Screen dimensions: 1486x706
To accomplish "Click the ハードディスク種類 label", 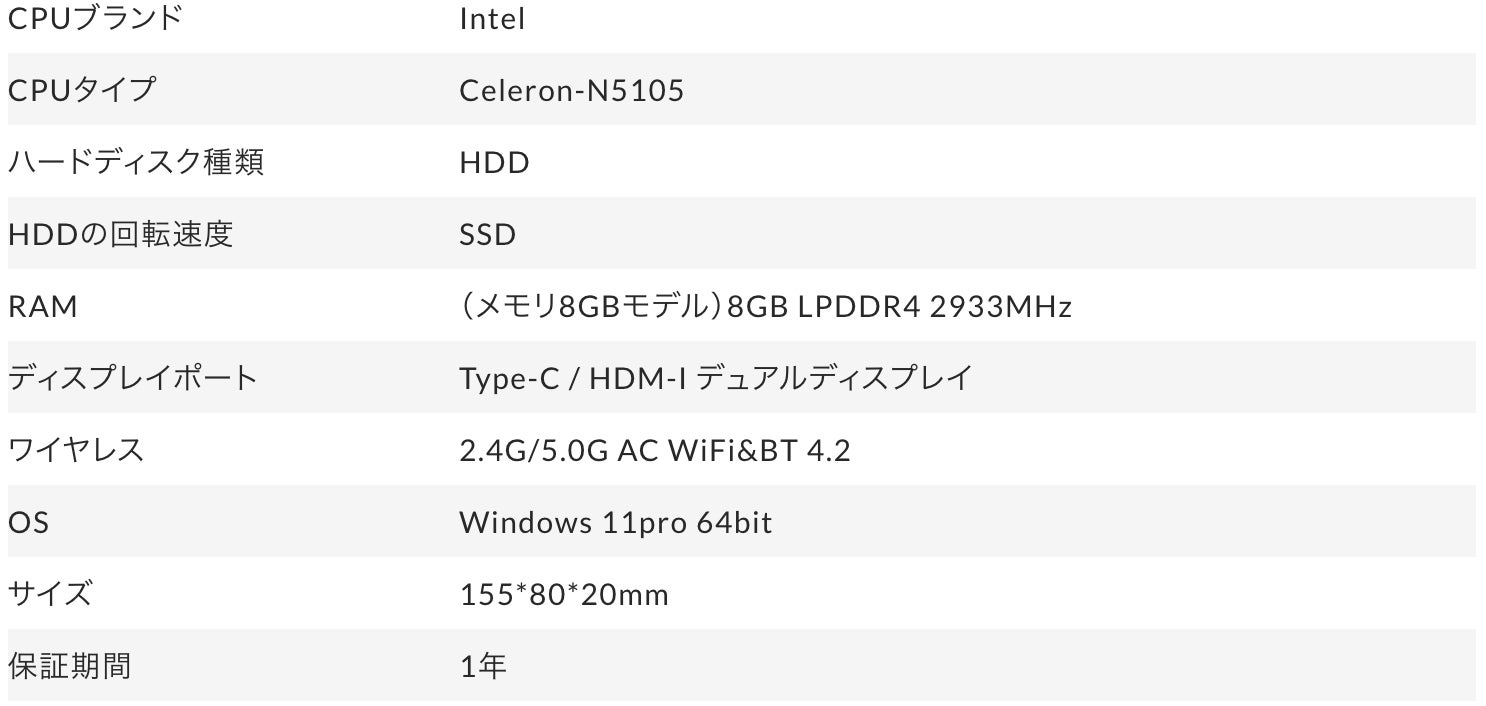I will click(x=136, y=162).
